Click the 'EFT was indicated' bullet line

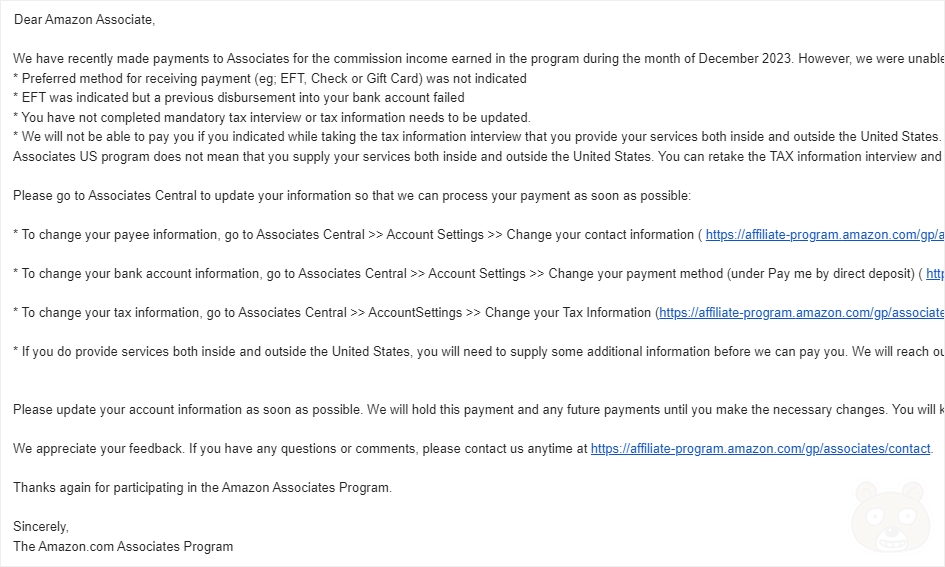pyautogui.click(x=239, y=98)
